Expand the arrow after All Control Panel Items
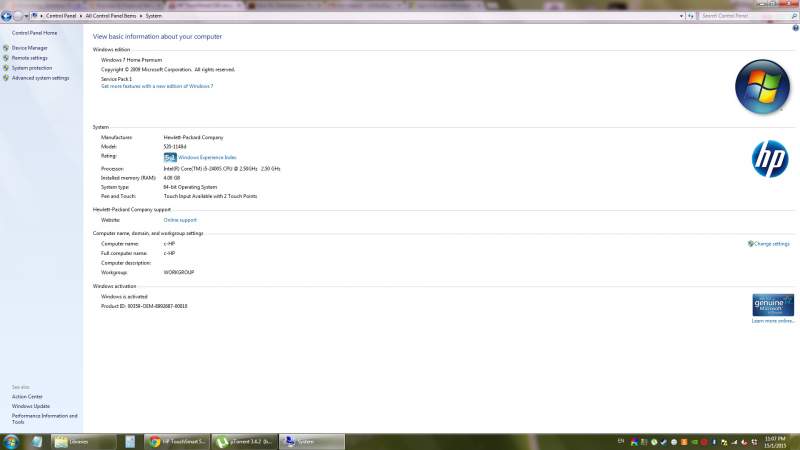Screen dimensions: 800x450 point(141,16)
